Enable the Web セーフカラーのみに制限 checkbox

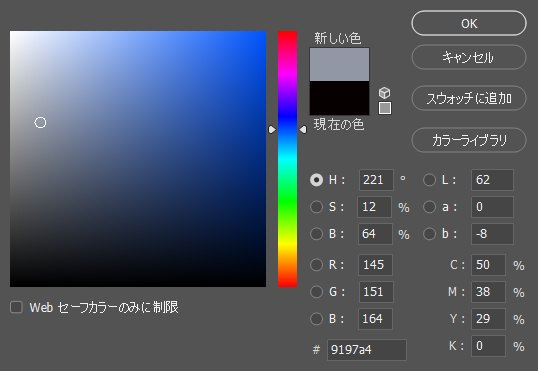(x=16, y=307)
